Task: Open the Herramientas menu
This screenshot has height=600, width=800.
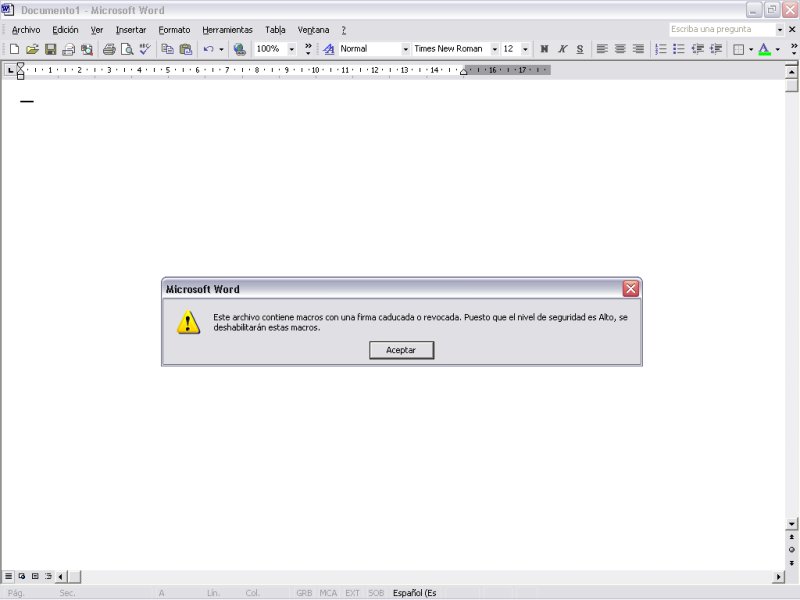Action: point(227,30)
